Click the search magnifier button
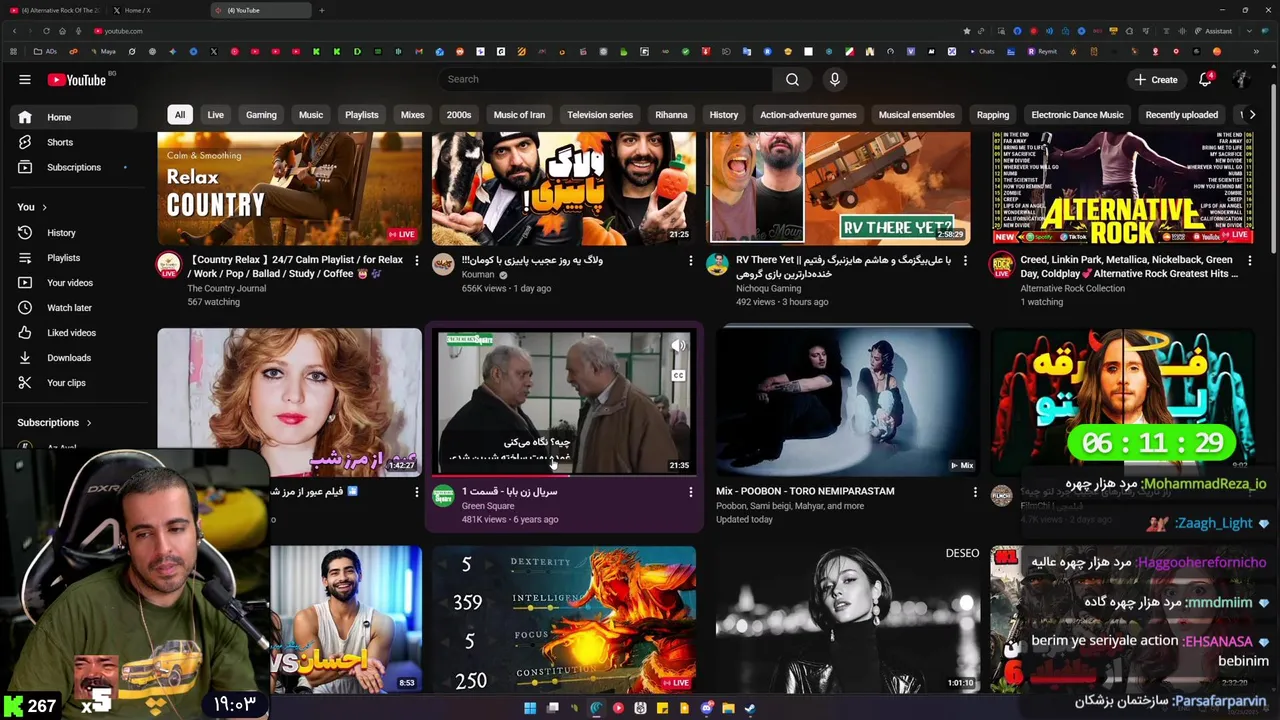The image size is (1280, 720). [792, 79]
